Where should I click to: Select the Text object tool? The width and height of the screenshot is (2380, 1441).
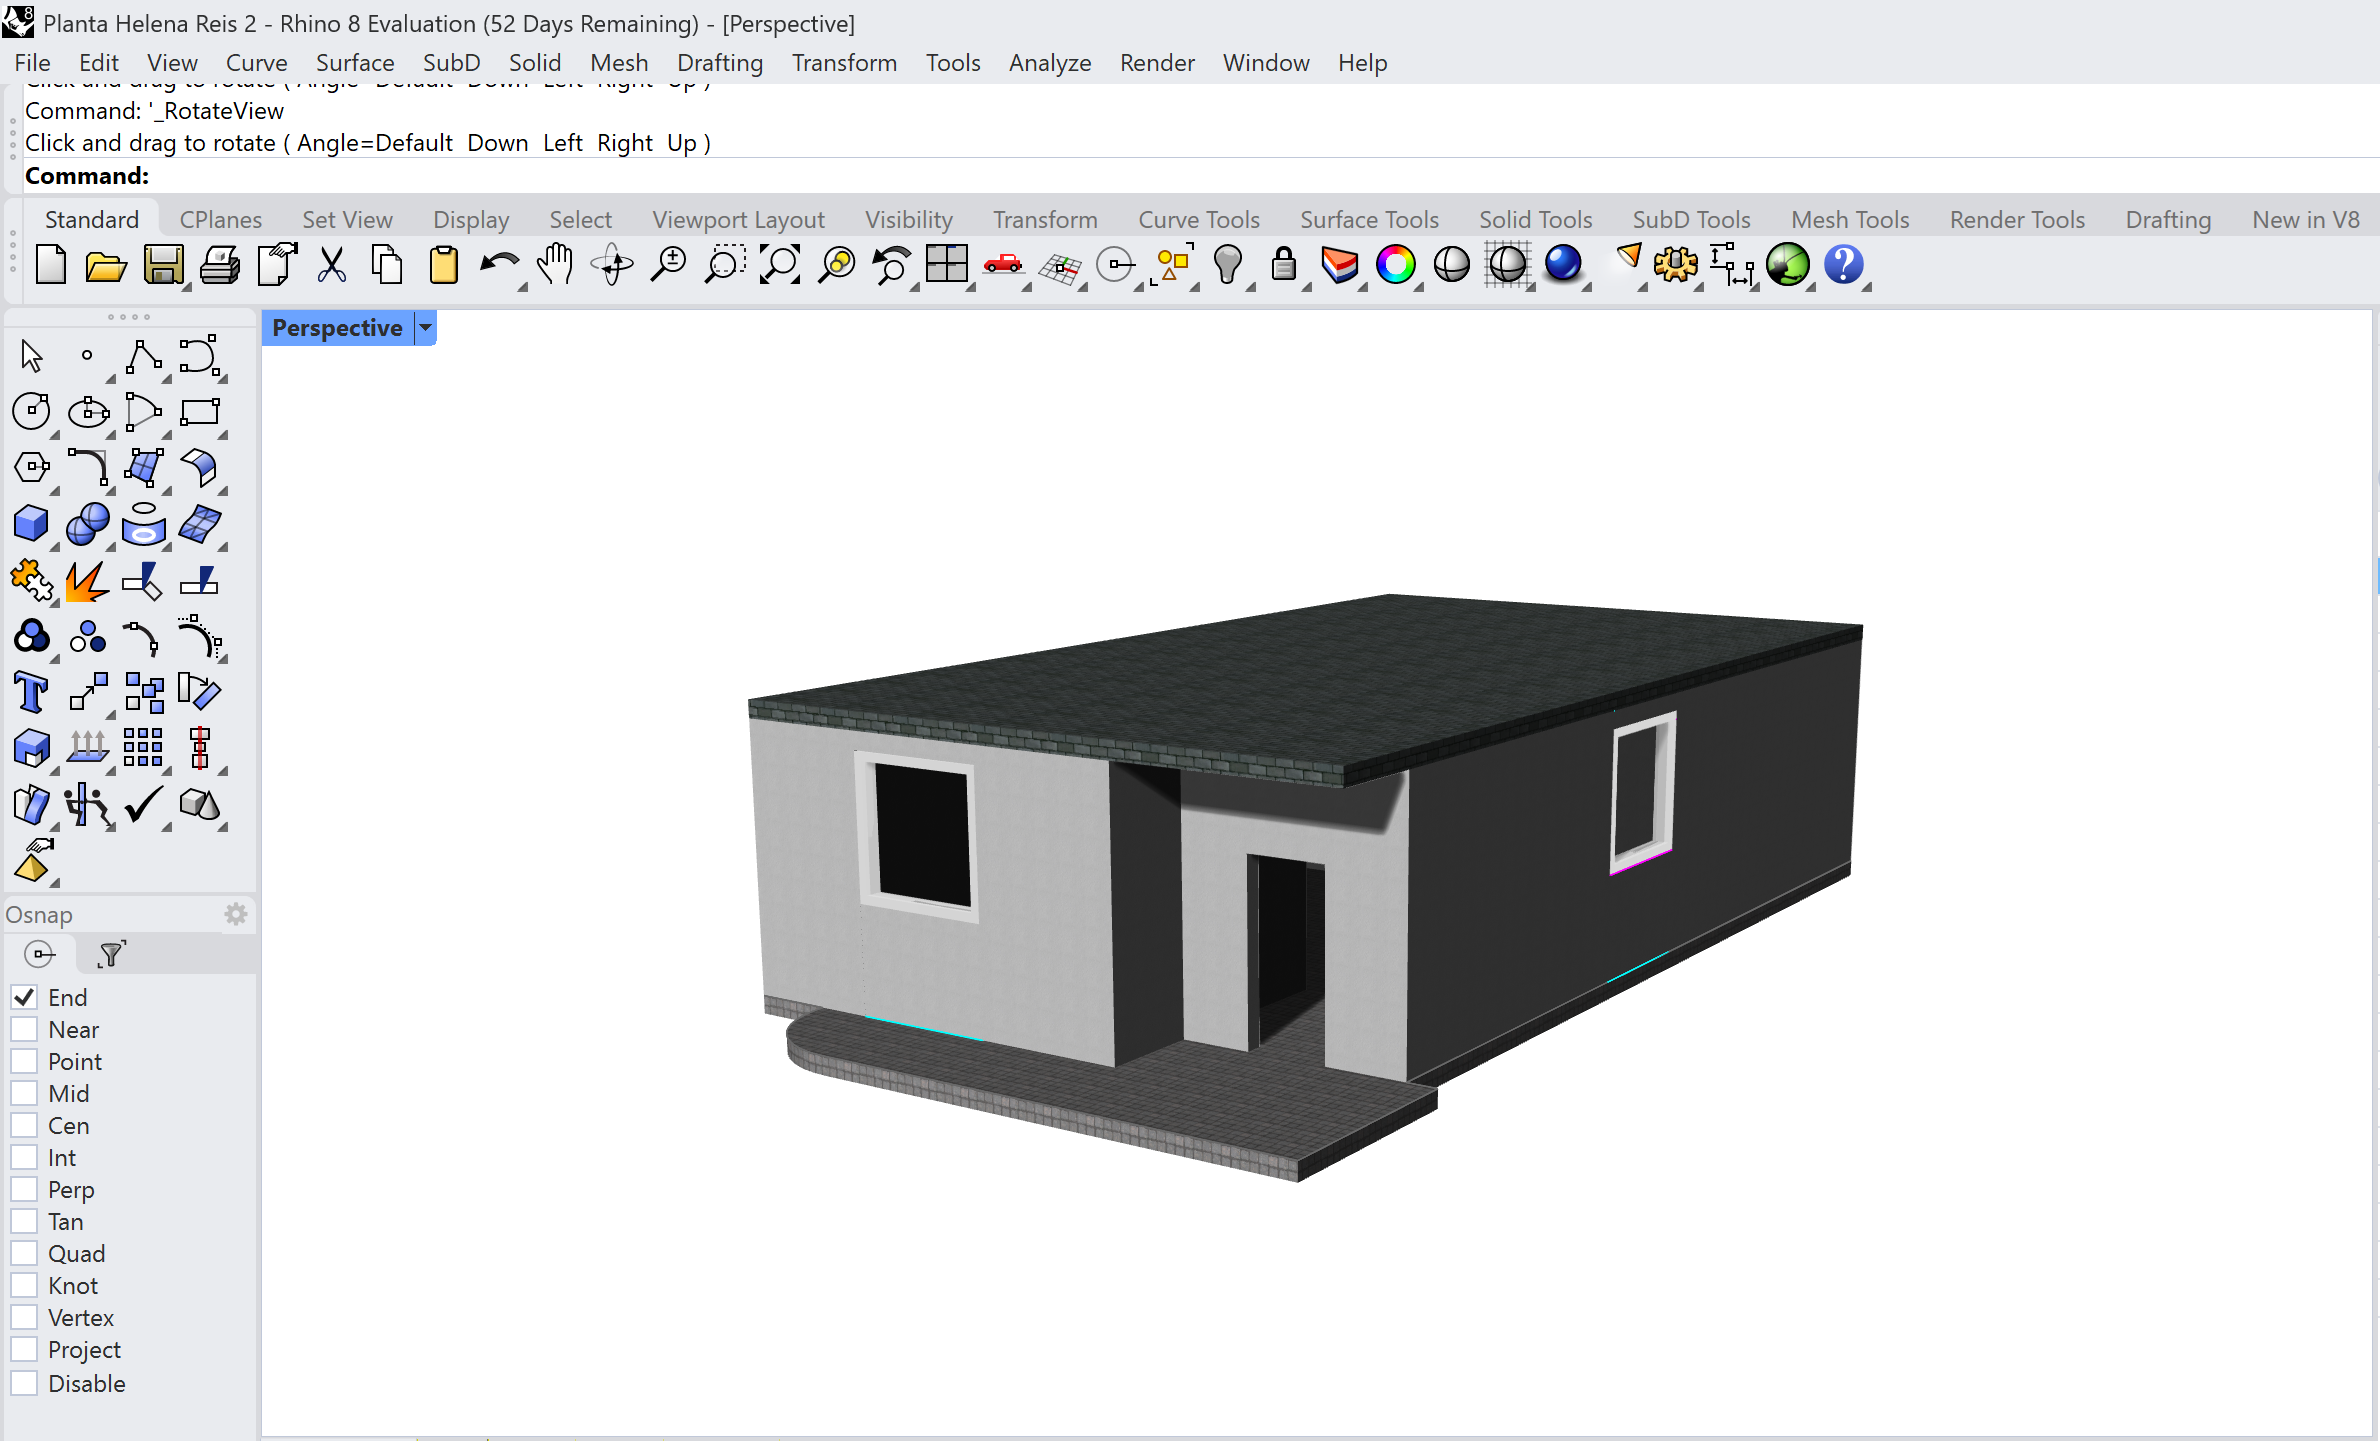pyautogui.click(x=32, y=692)
